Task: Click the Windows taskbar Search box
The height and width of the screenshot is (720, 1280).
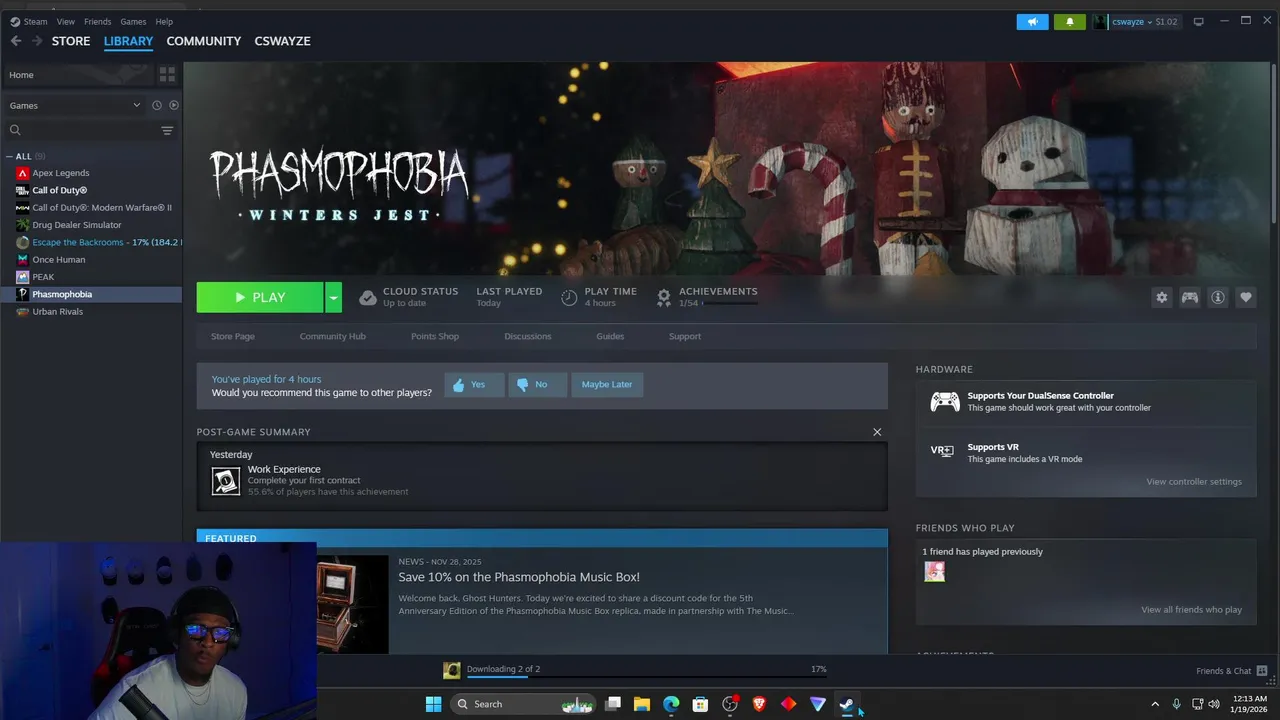Action: (523, 704)
